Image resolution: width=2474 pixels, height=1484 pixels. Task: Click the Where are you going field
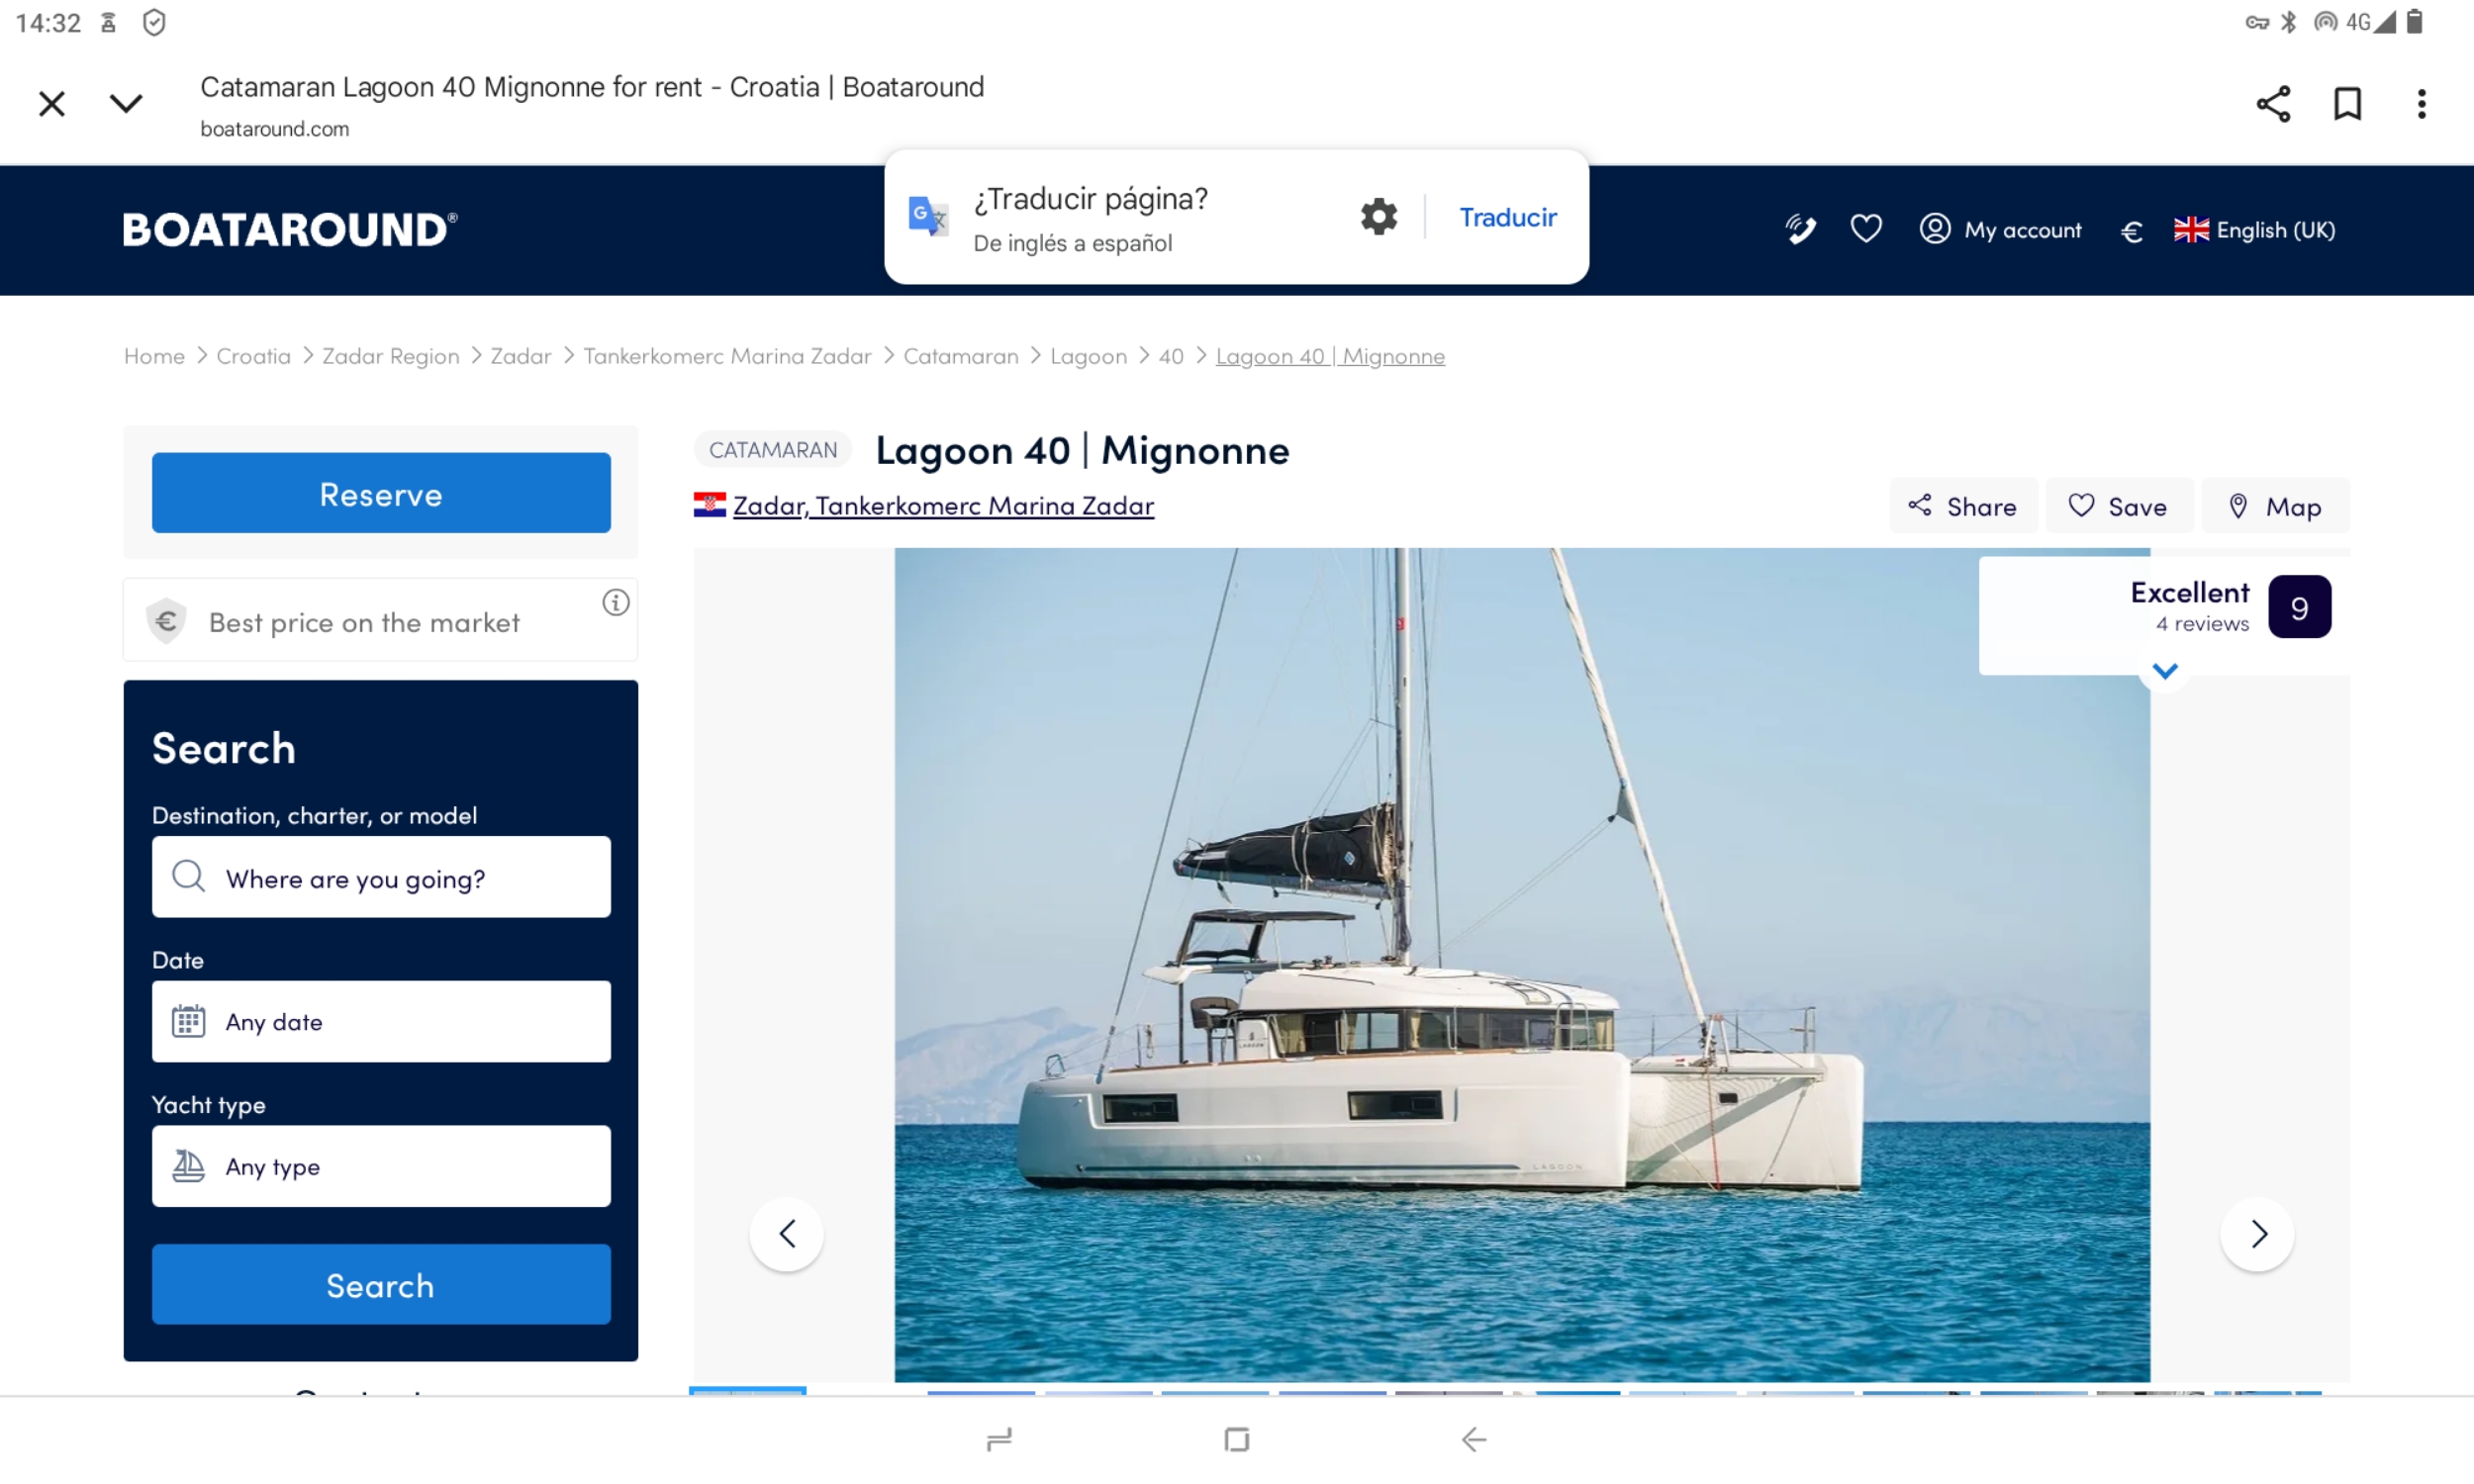381,878
